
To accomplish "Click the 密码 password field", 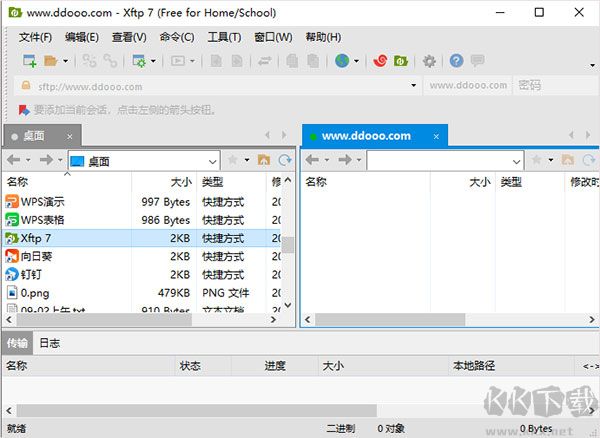I will point(557,85).
